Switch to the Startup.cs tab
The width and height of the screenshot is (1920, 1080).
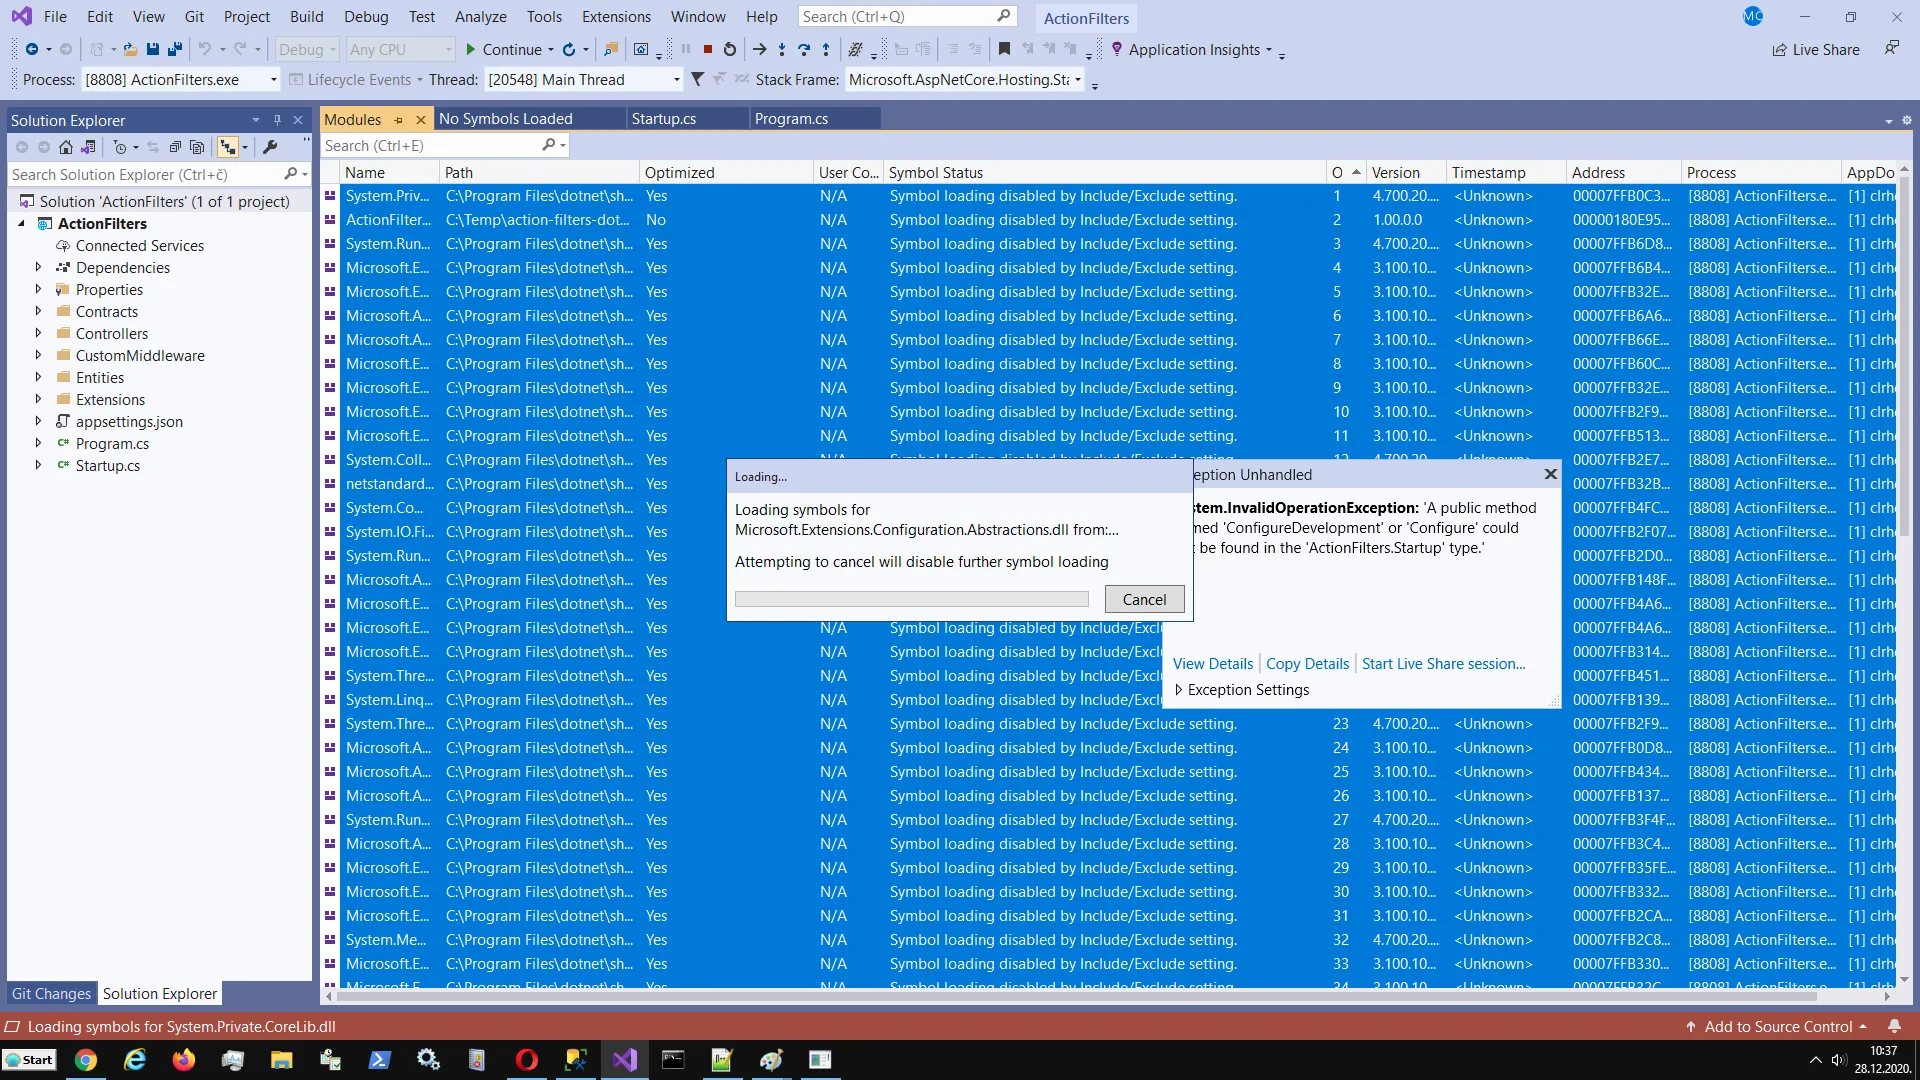pos(664,119)
